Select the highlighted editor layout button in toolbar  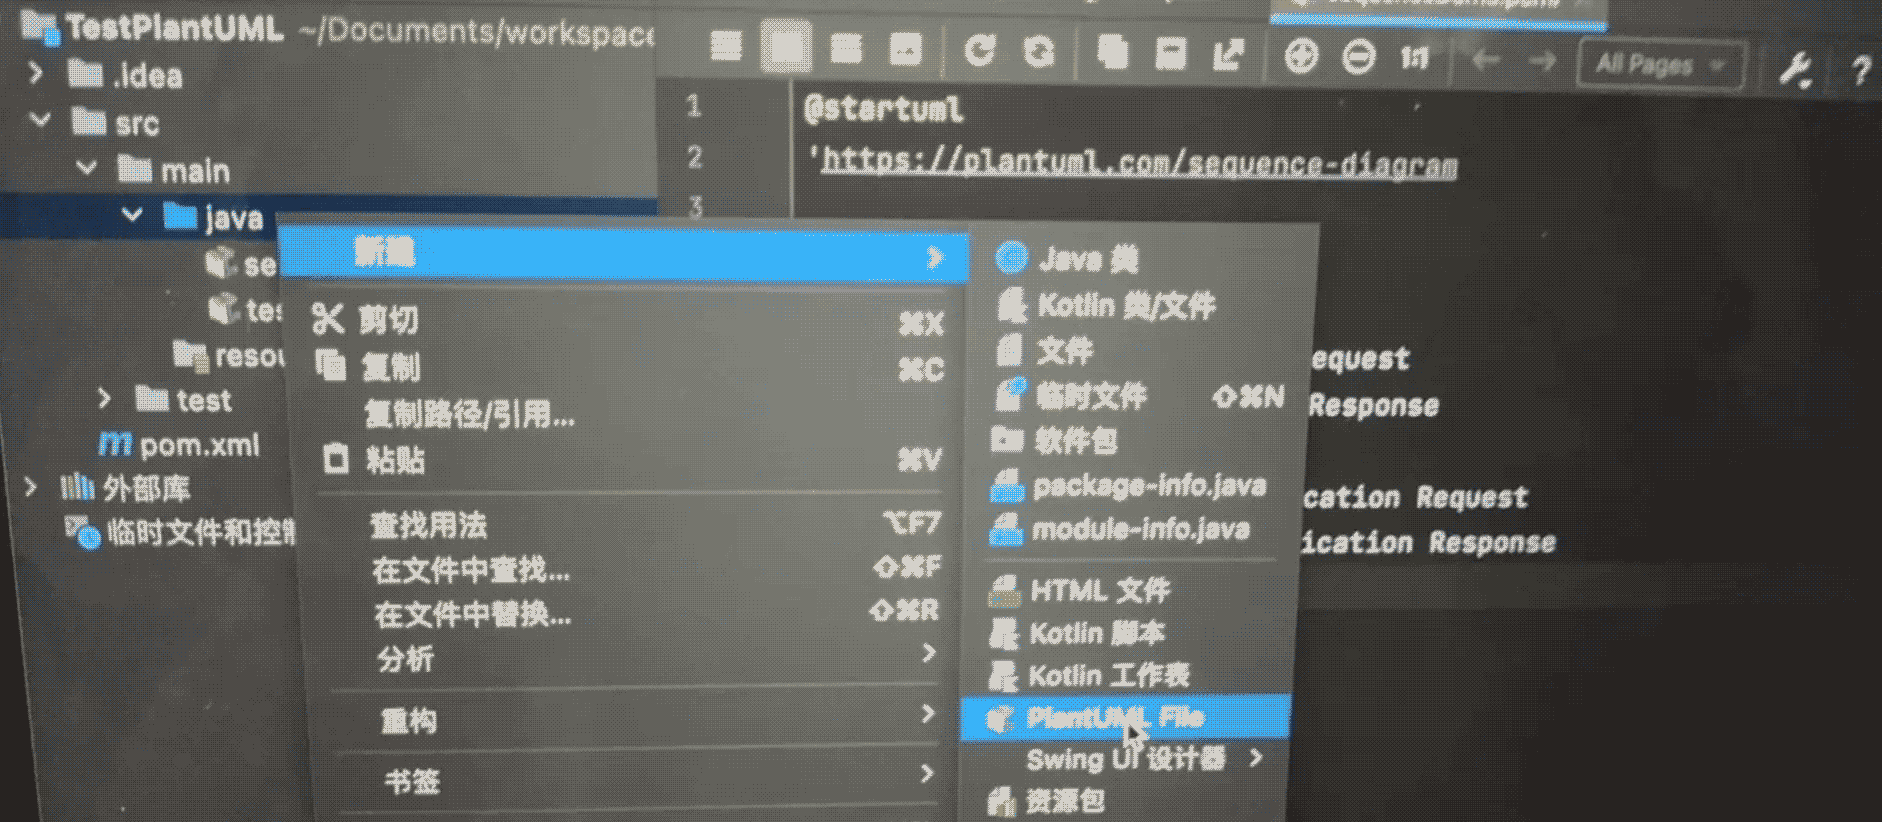(786, 47)
